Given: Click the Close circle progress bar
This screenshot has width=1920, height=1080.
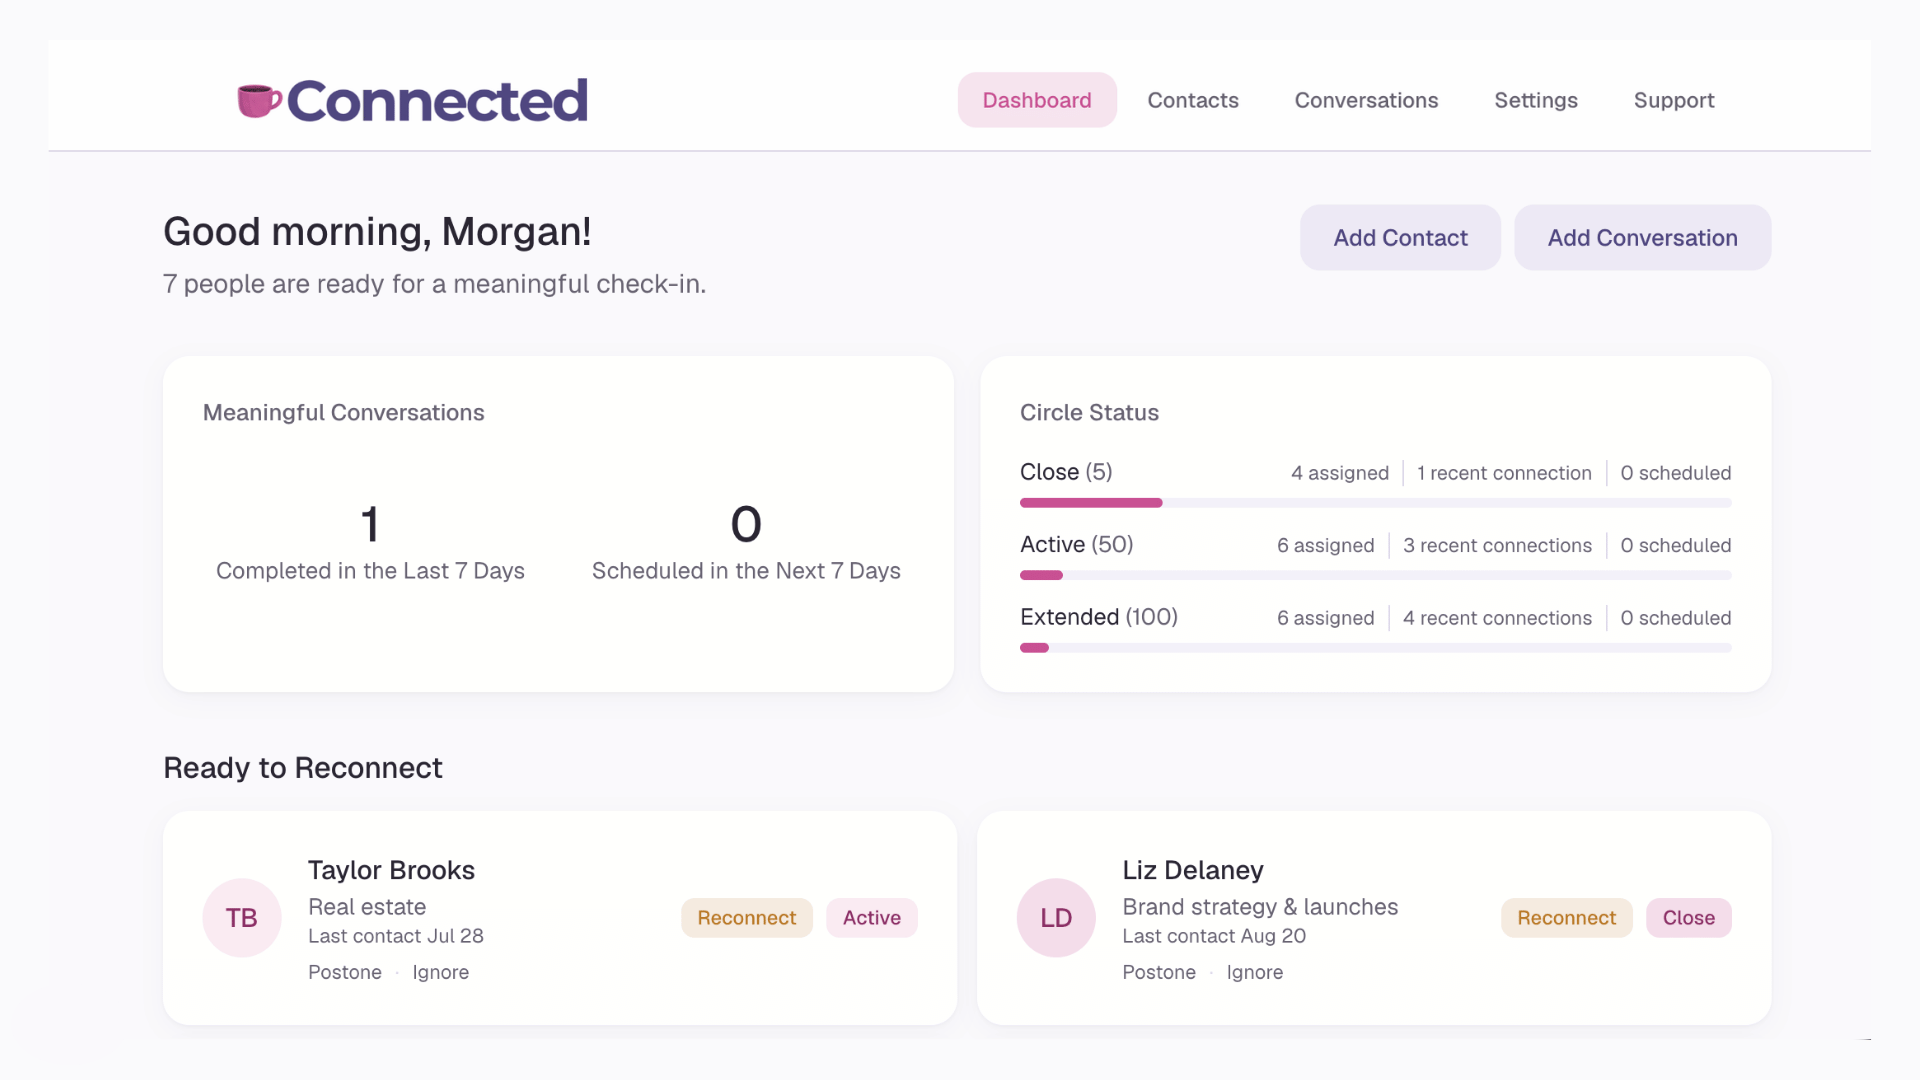Looking at the screenshot, I should (1376, 503).
